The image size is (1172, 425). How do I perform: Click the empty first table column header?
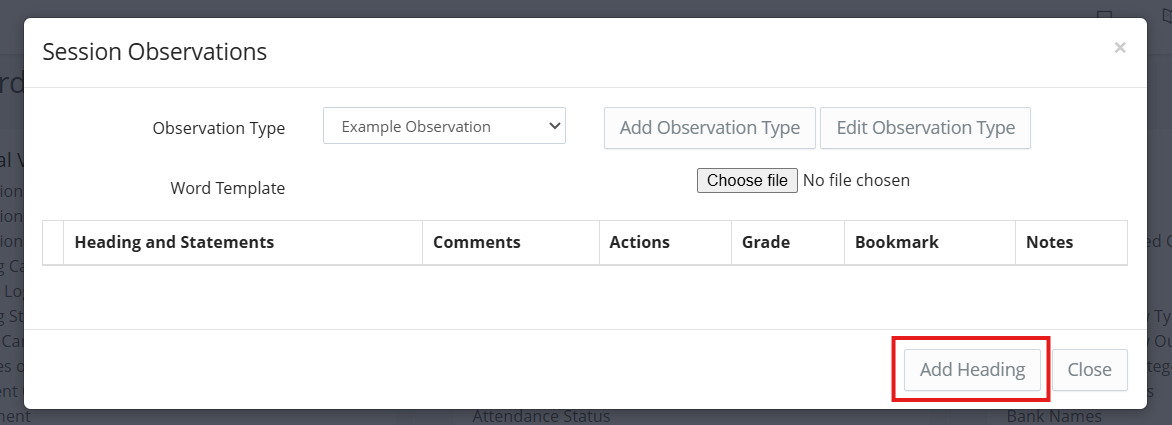53,242
